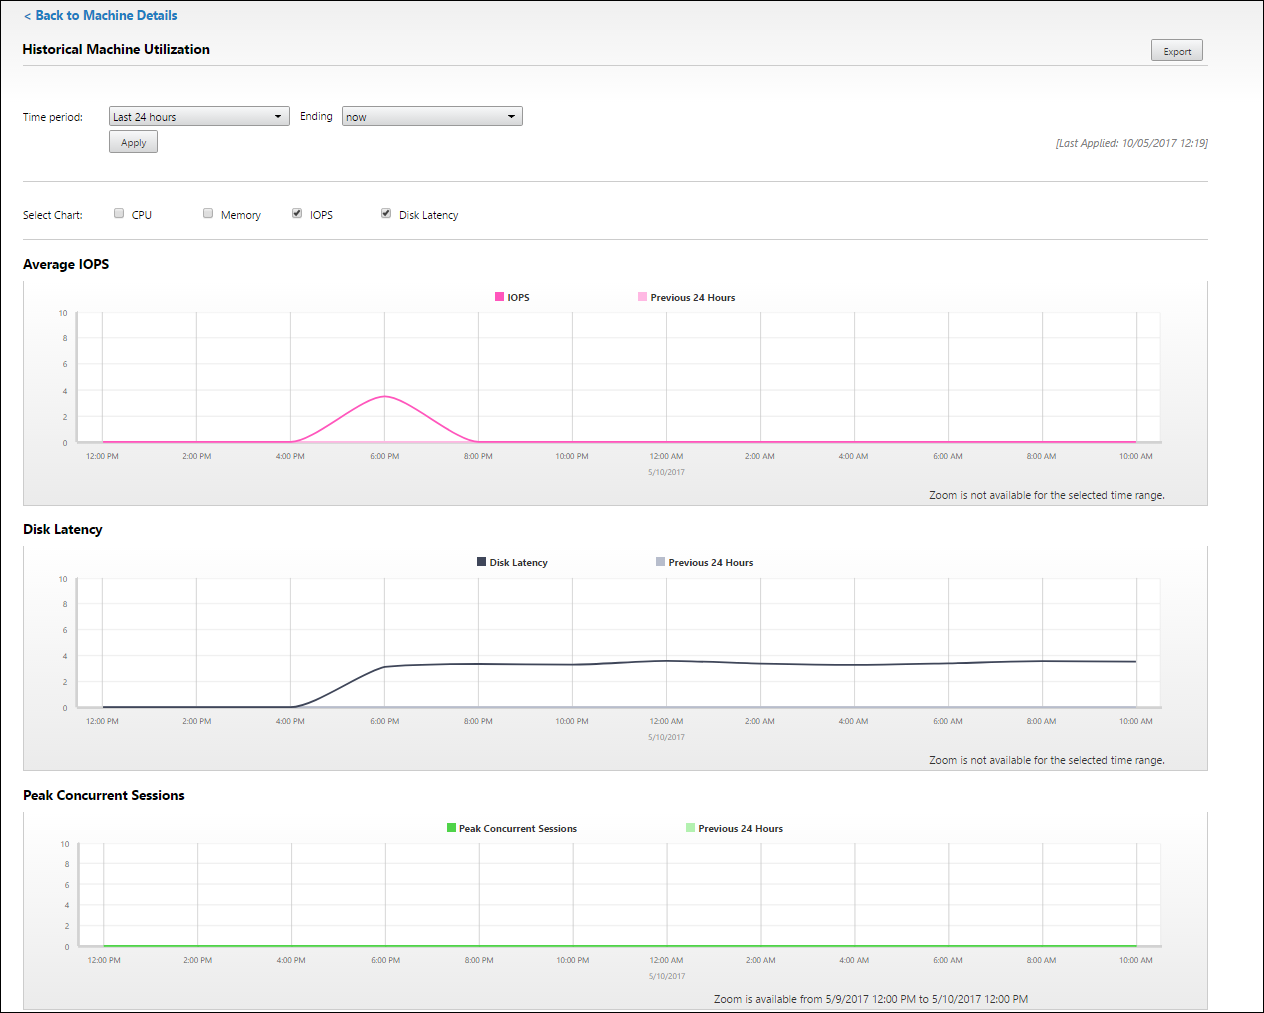The height and width of the screenshot is (1013, 1264).
Task: Click Disk Latency Previous 24 Hours legend swatch
Action: click(x=660, y=562)
